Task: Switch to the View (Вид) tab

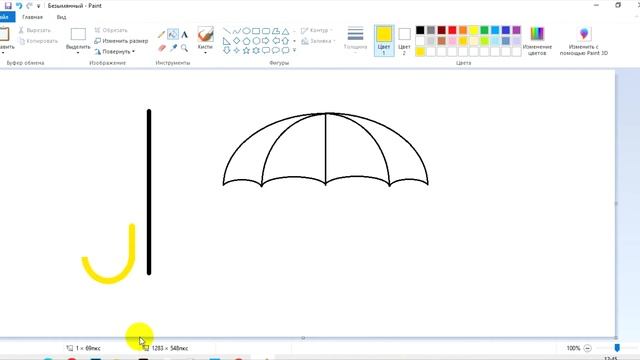Action: pos(61,17)
